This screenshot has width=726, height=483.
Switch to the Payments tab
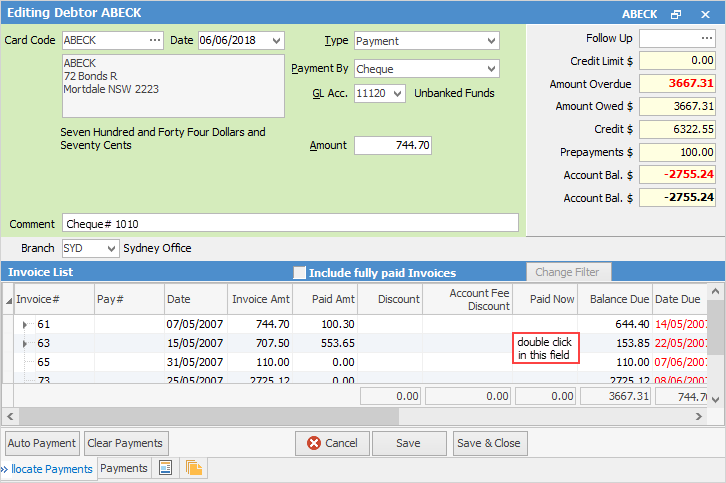click(x=124, y=468)
